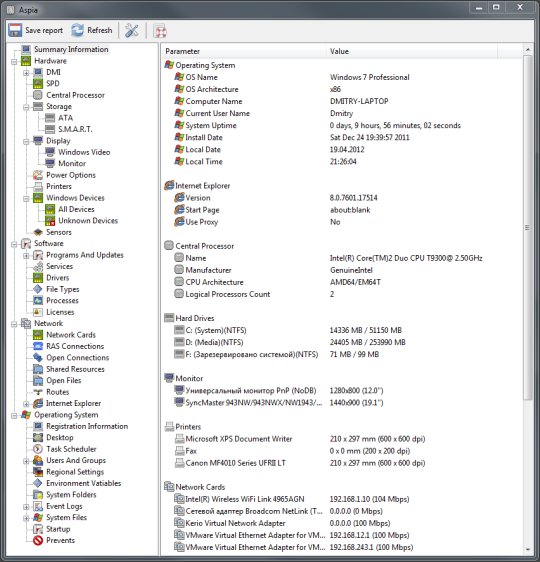This screenshot has width=540, height=562.
Task: Collapse the Operating System tree node
Action: tap(14, 416)
